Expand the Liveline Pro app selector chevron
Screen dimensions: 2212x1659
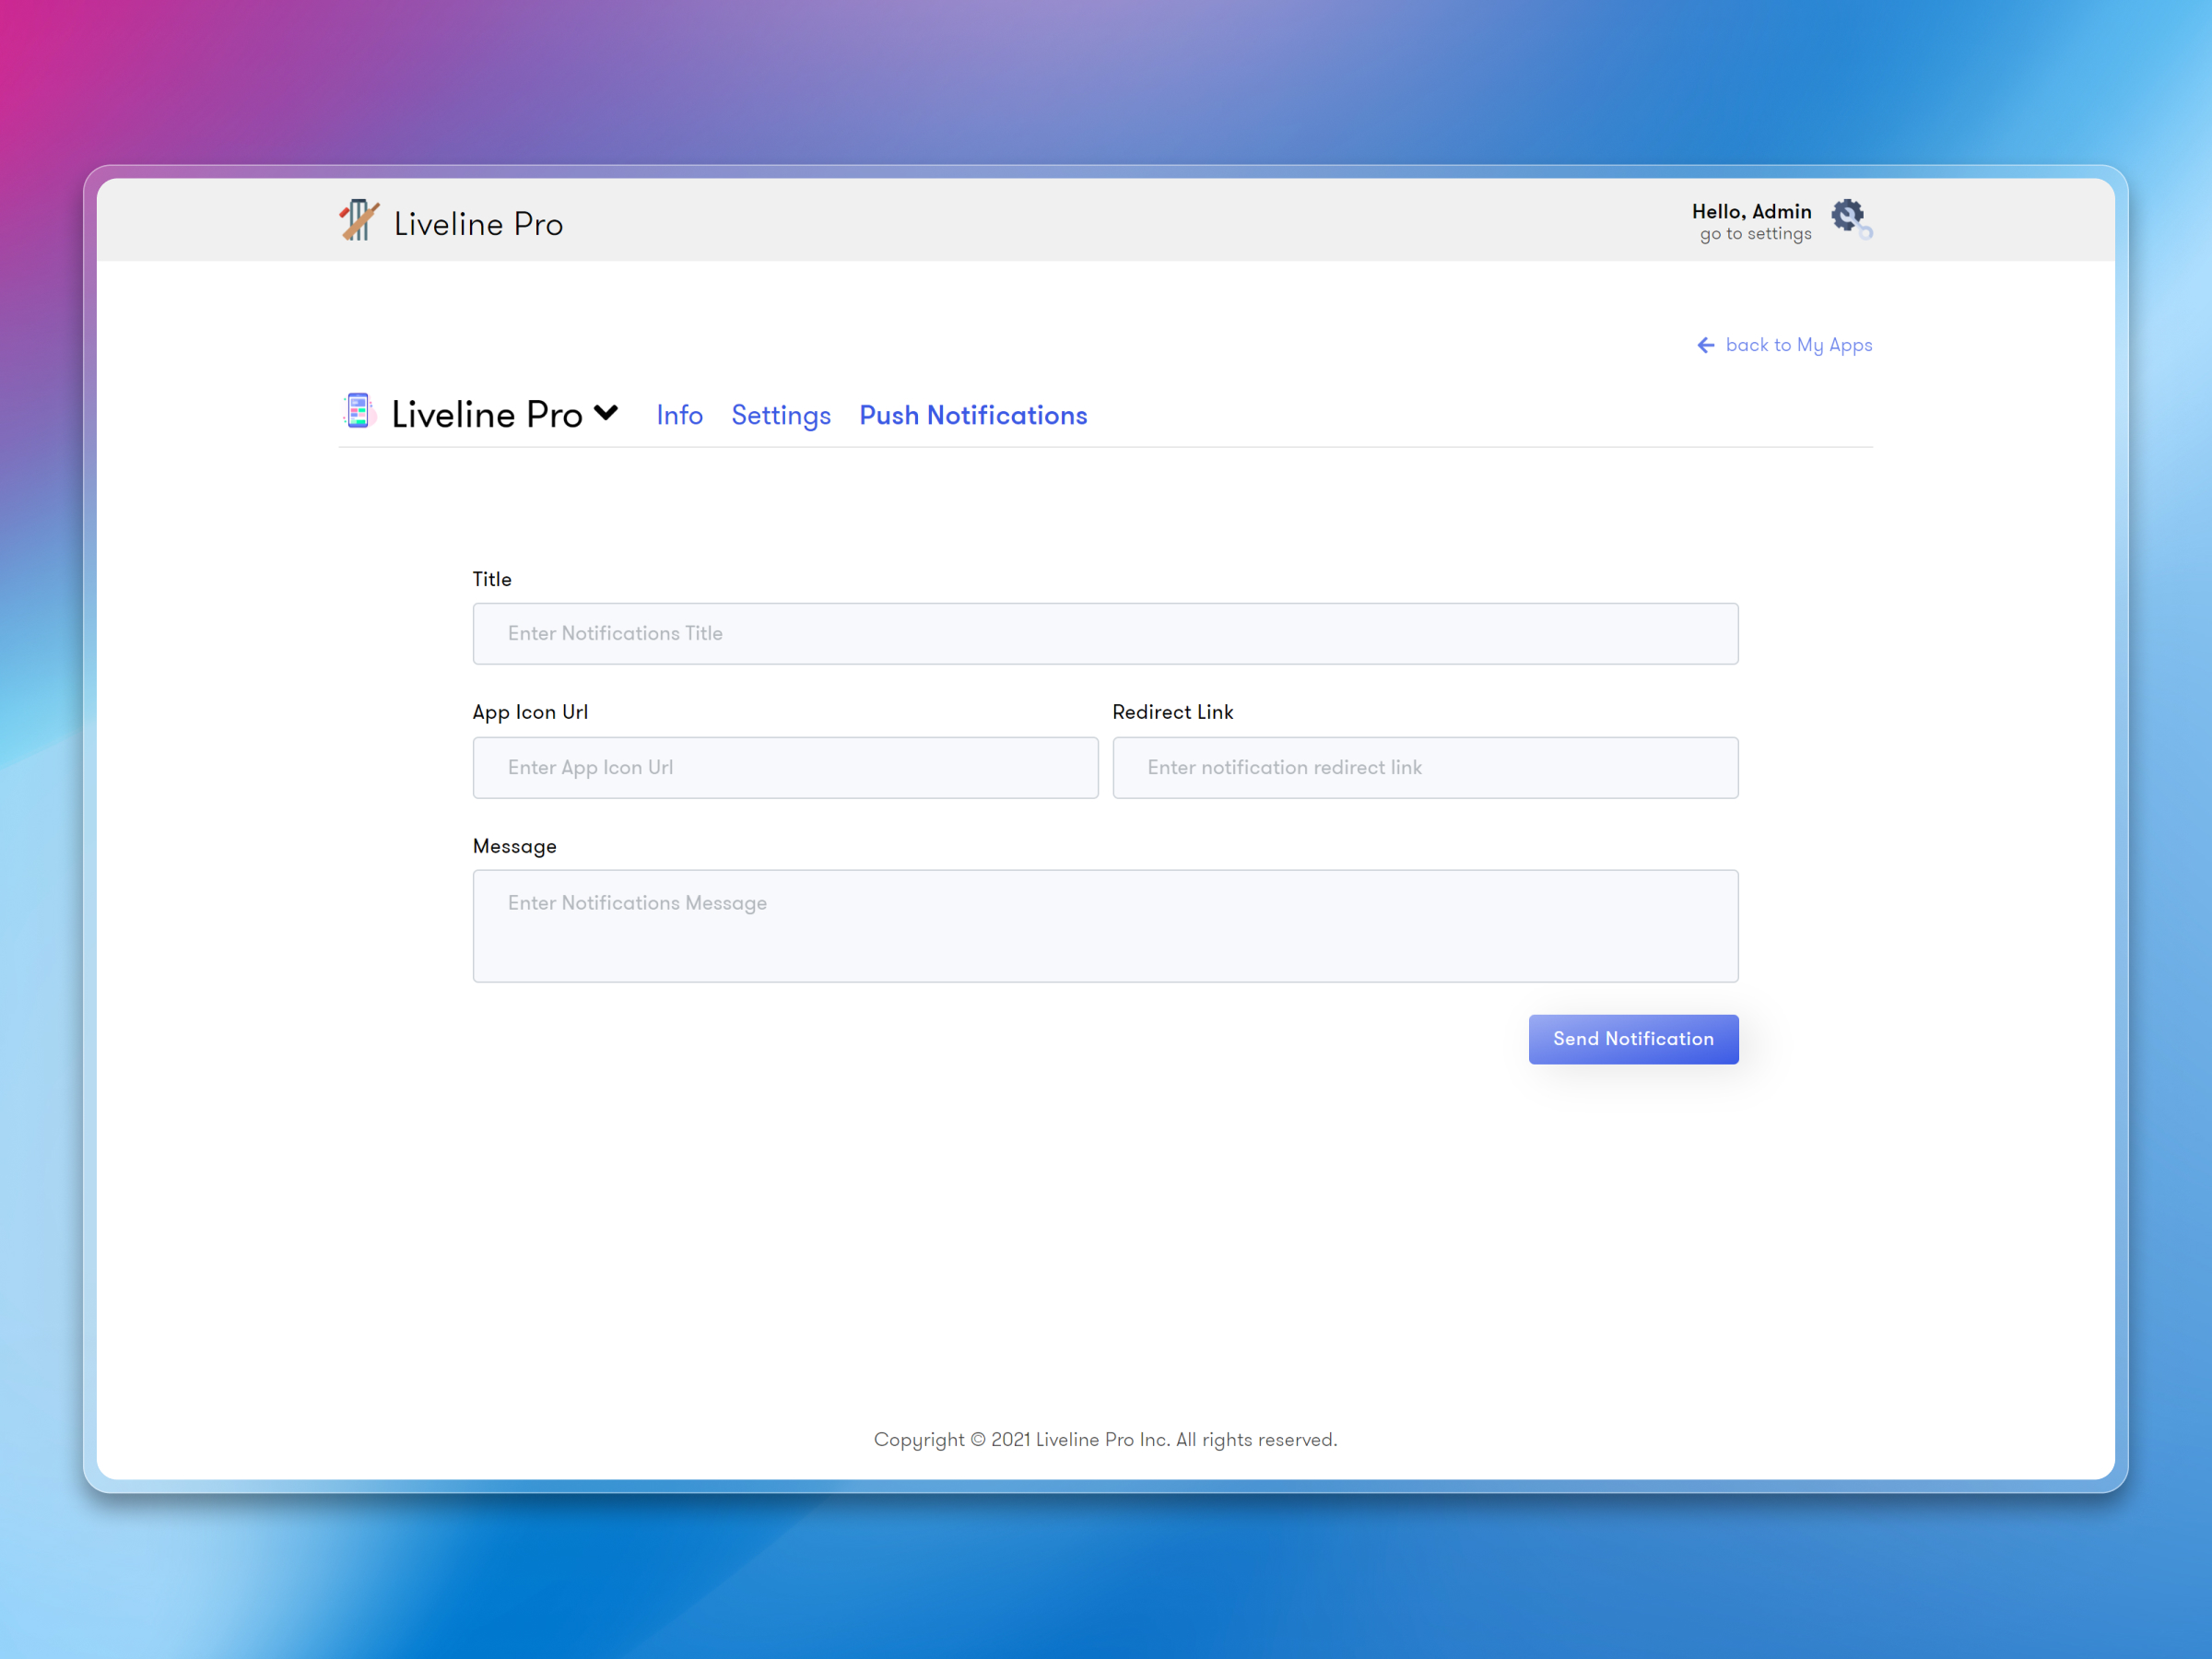(606, 412)
